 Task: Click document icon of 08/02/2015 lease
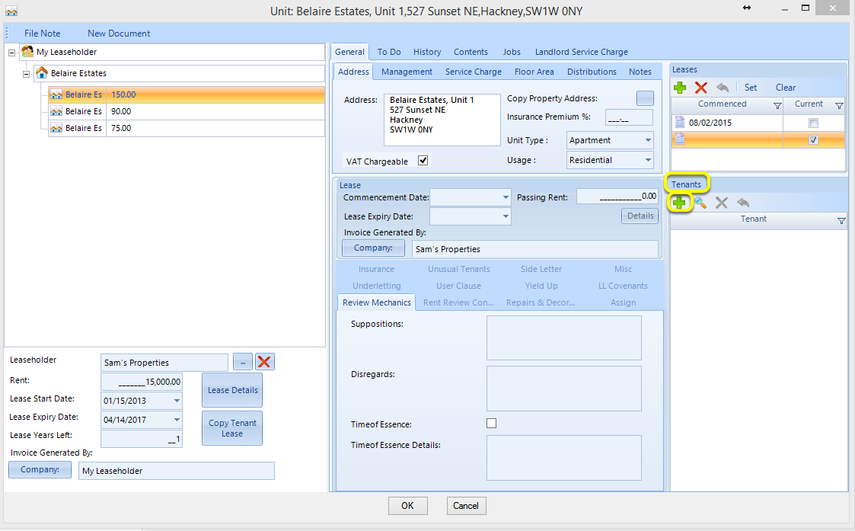[679, 122]
